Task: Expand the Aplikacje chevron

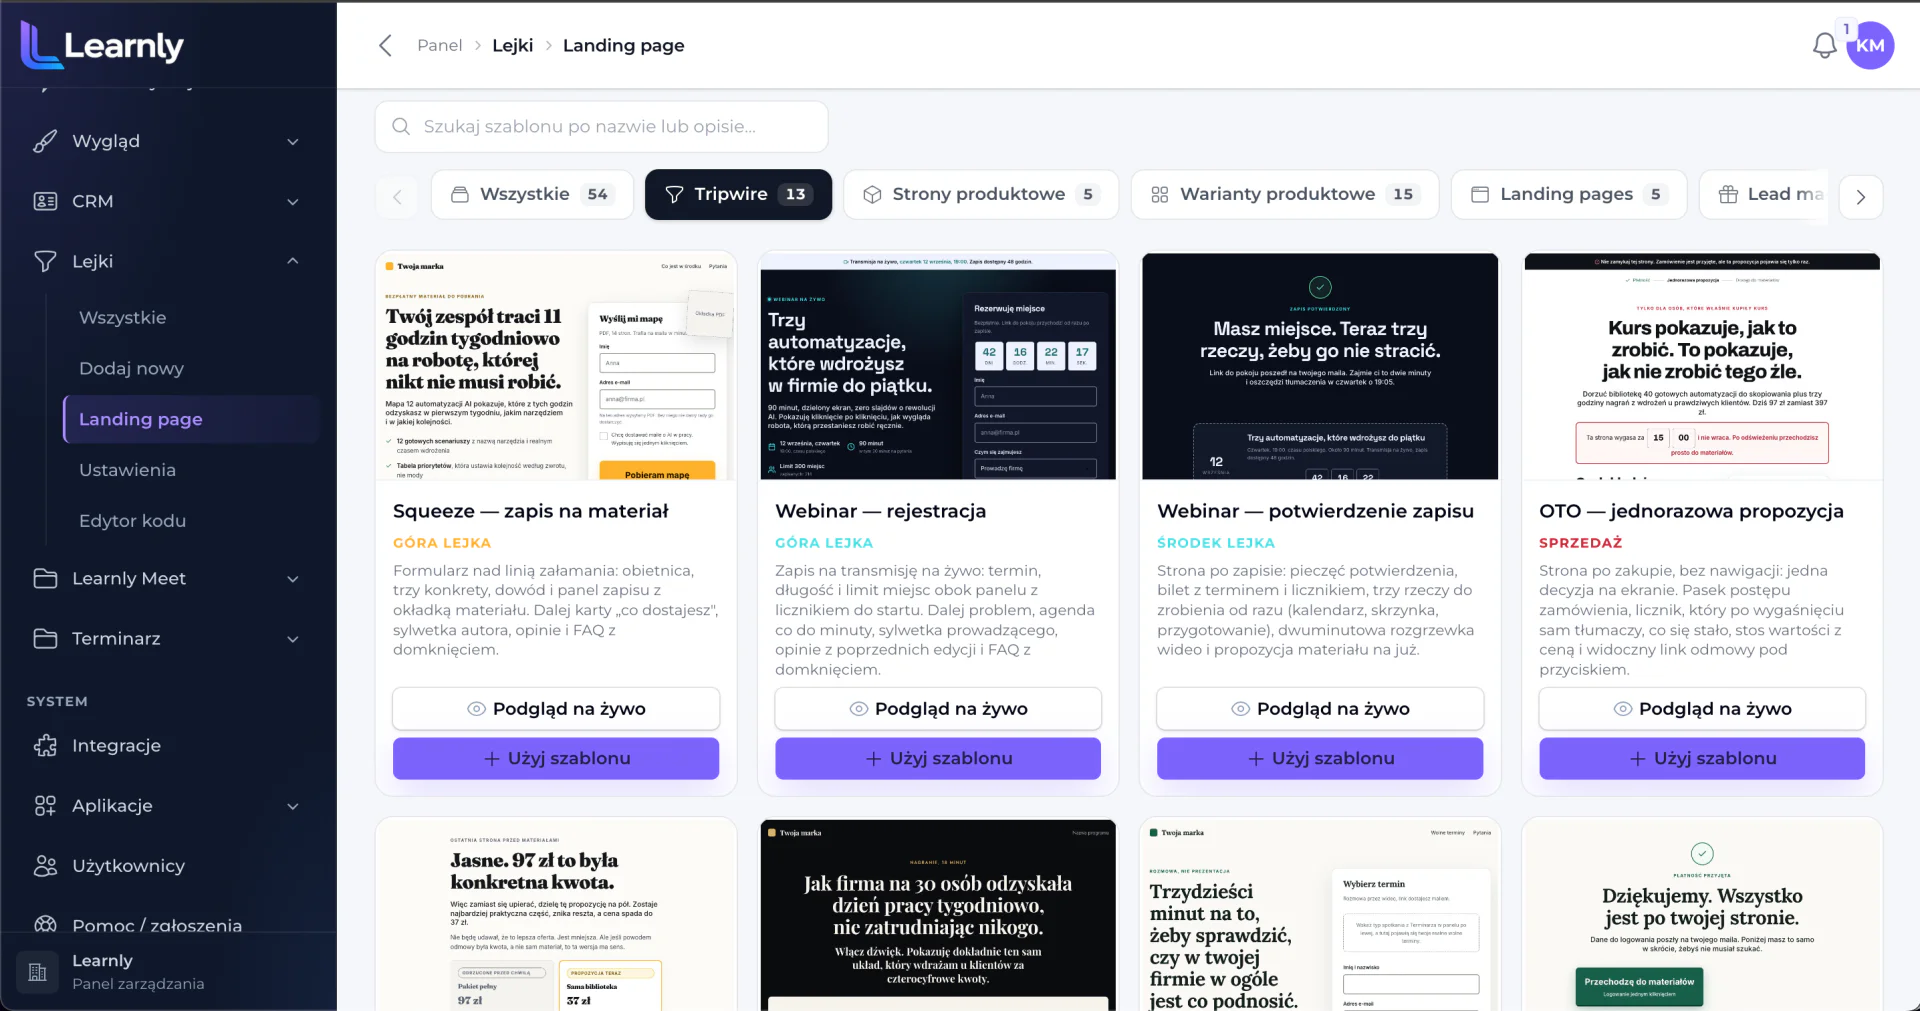Action: 293,805
